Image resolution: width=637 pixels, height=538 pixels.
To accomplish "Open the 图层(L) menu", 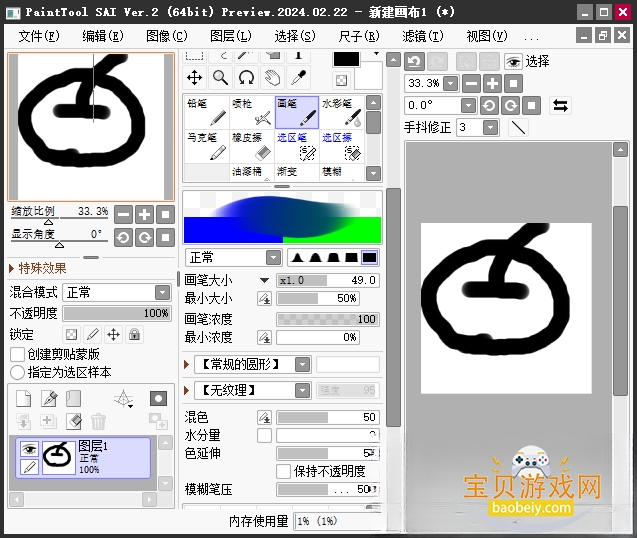I will (x=230, y=36).
